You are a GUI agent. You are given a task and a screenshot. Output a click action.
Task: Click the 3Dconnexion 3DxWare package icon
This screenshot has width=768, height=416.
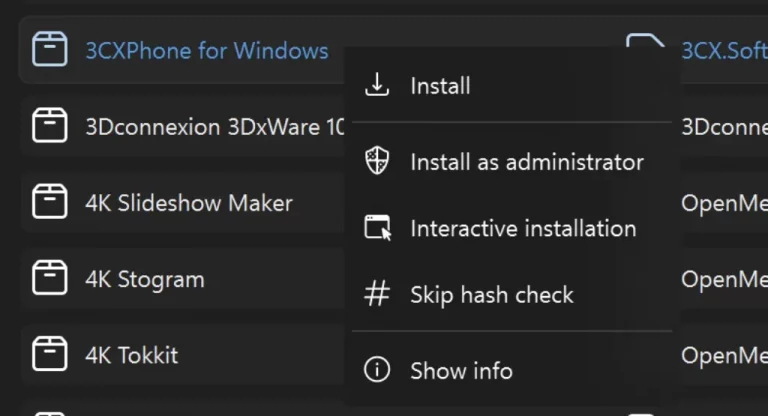(x=49, y=125)
